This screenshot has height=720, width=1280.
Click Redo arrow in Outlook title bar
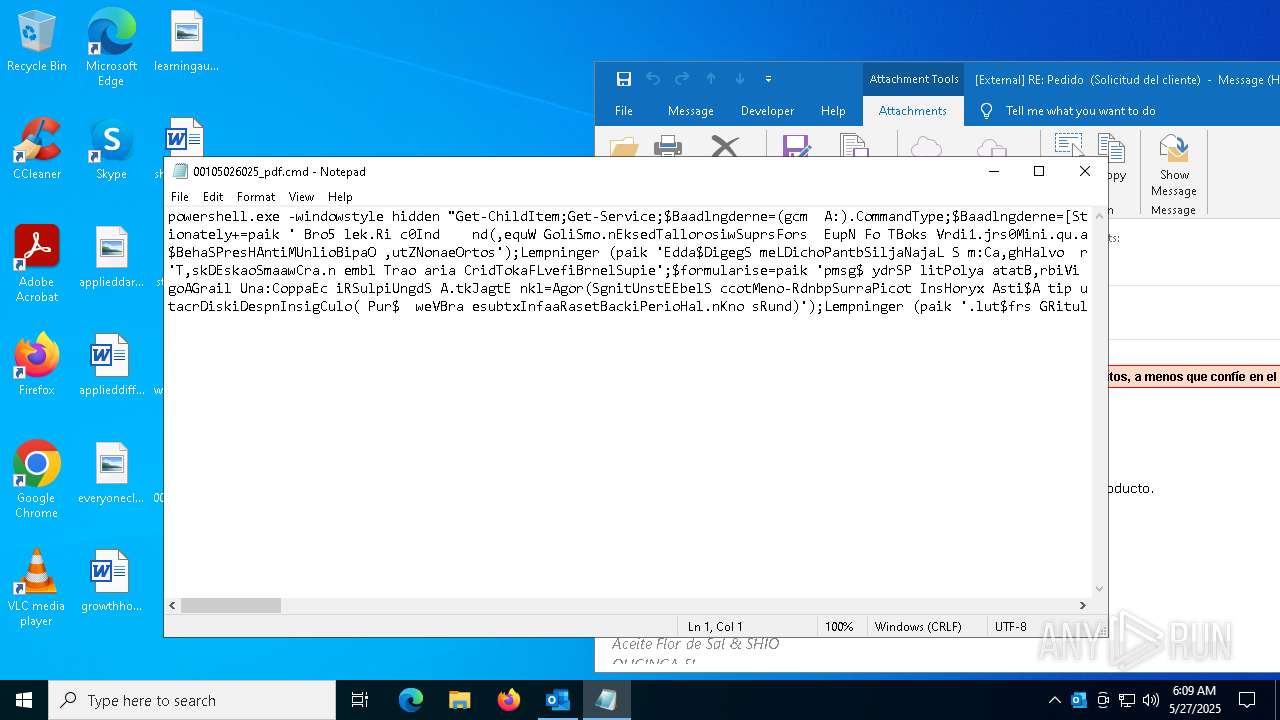682,79
